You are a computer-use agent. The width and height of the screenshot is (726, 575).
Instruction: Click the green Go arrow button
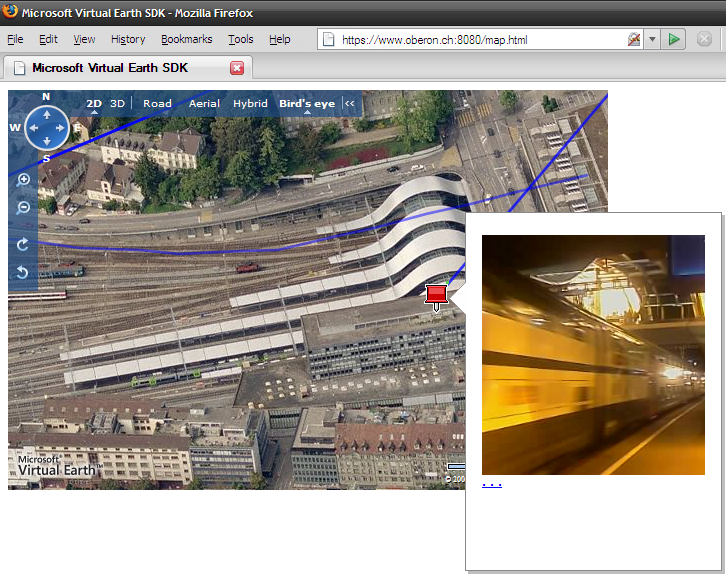coord(674,39)
